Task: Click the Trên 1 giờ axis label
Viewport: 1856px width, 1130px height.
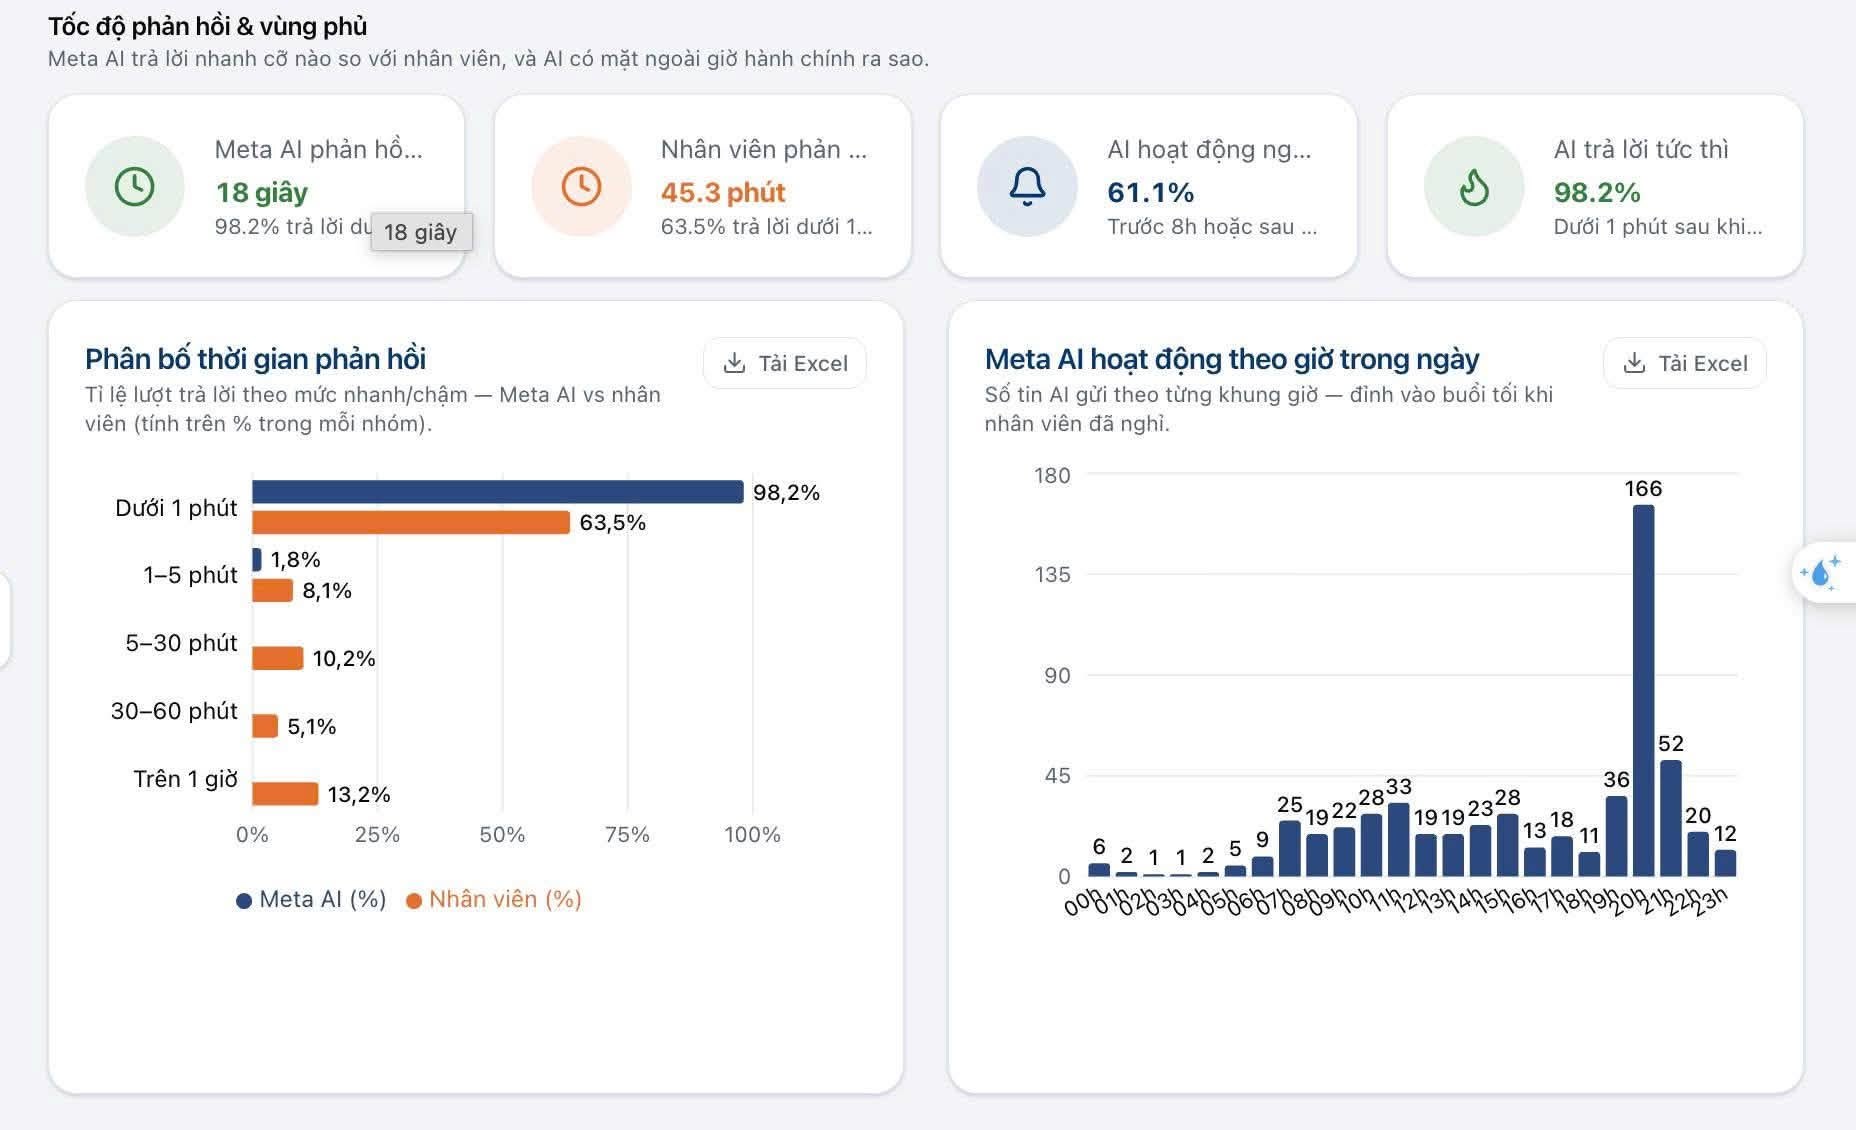Action: [x=185, y=779]
